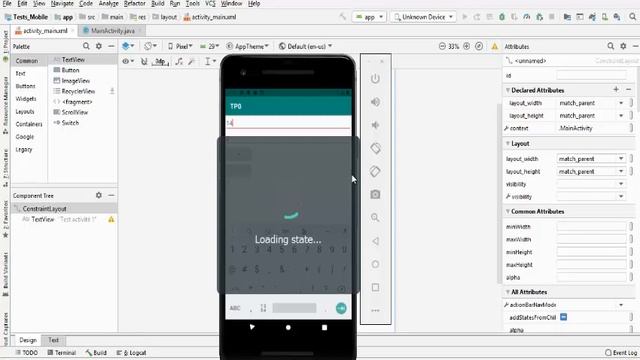
Task: Open Pixel device selector dropdown
Action: [180, 47]
